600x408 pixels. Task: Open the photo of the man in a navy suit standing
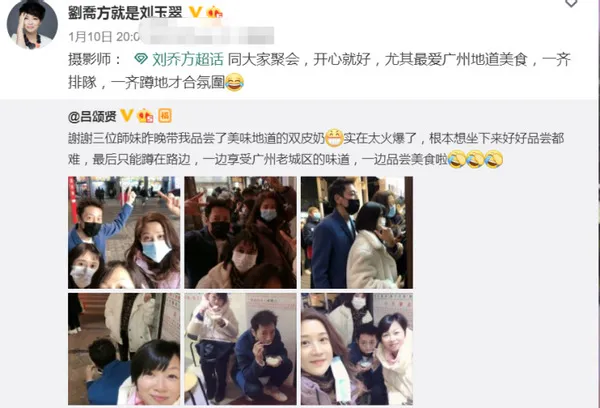(357, 232)
